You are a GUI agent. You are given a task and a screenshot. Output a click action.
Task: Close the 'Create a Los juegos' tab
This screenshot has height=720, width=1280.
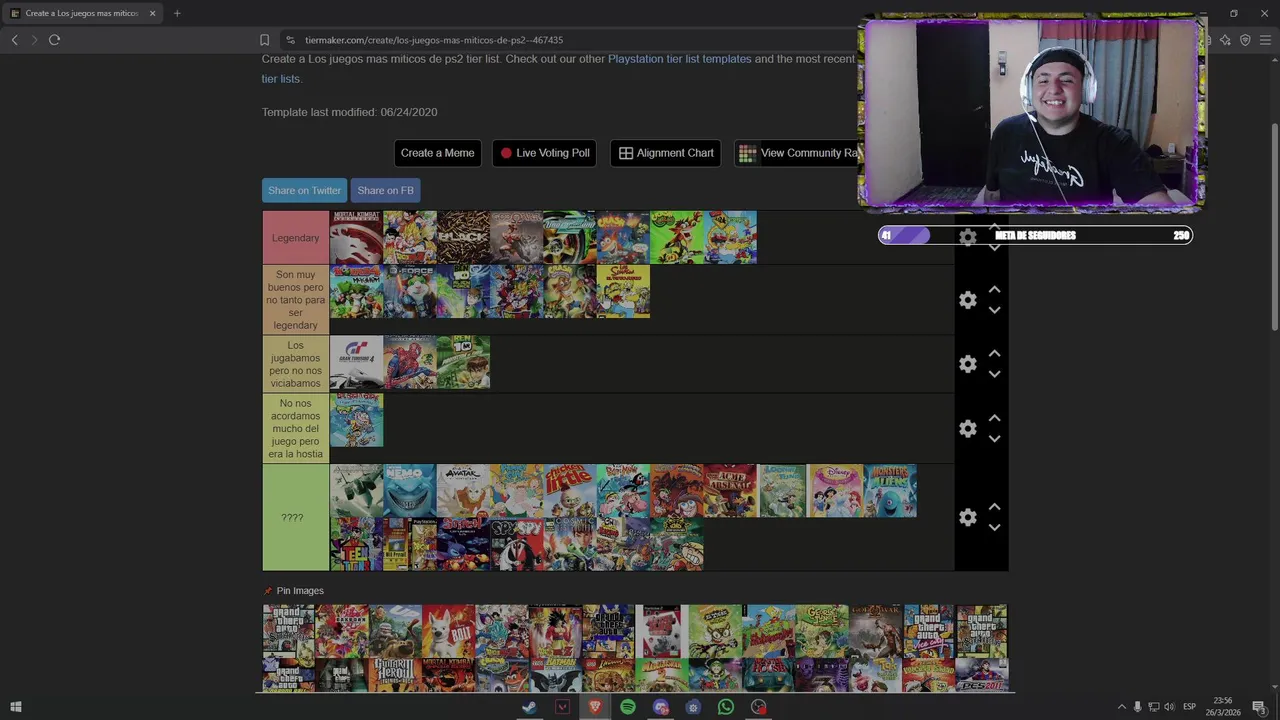pos(152,13)
